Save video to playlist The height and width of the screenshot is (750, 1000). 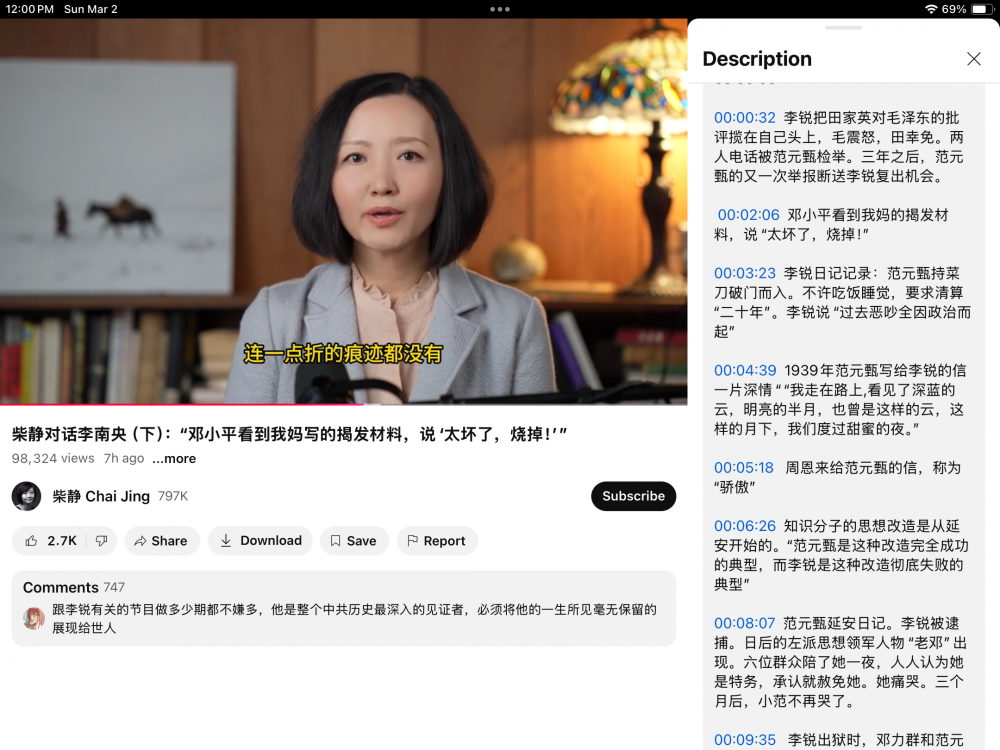coord(353,541)
